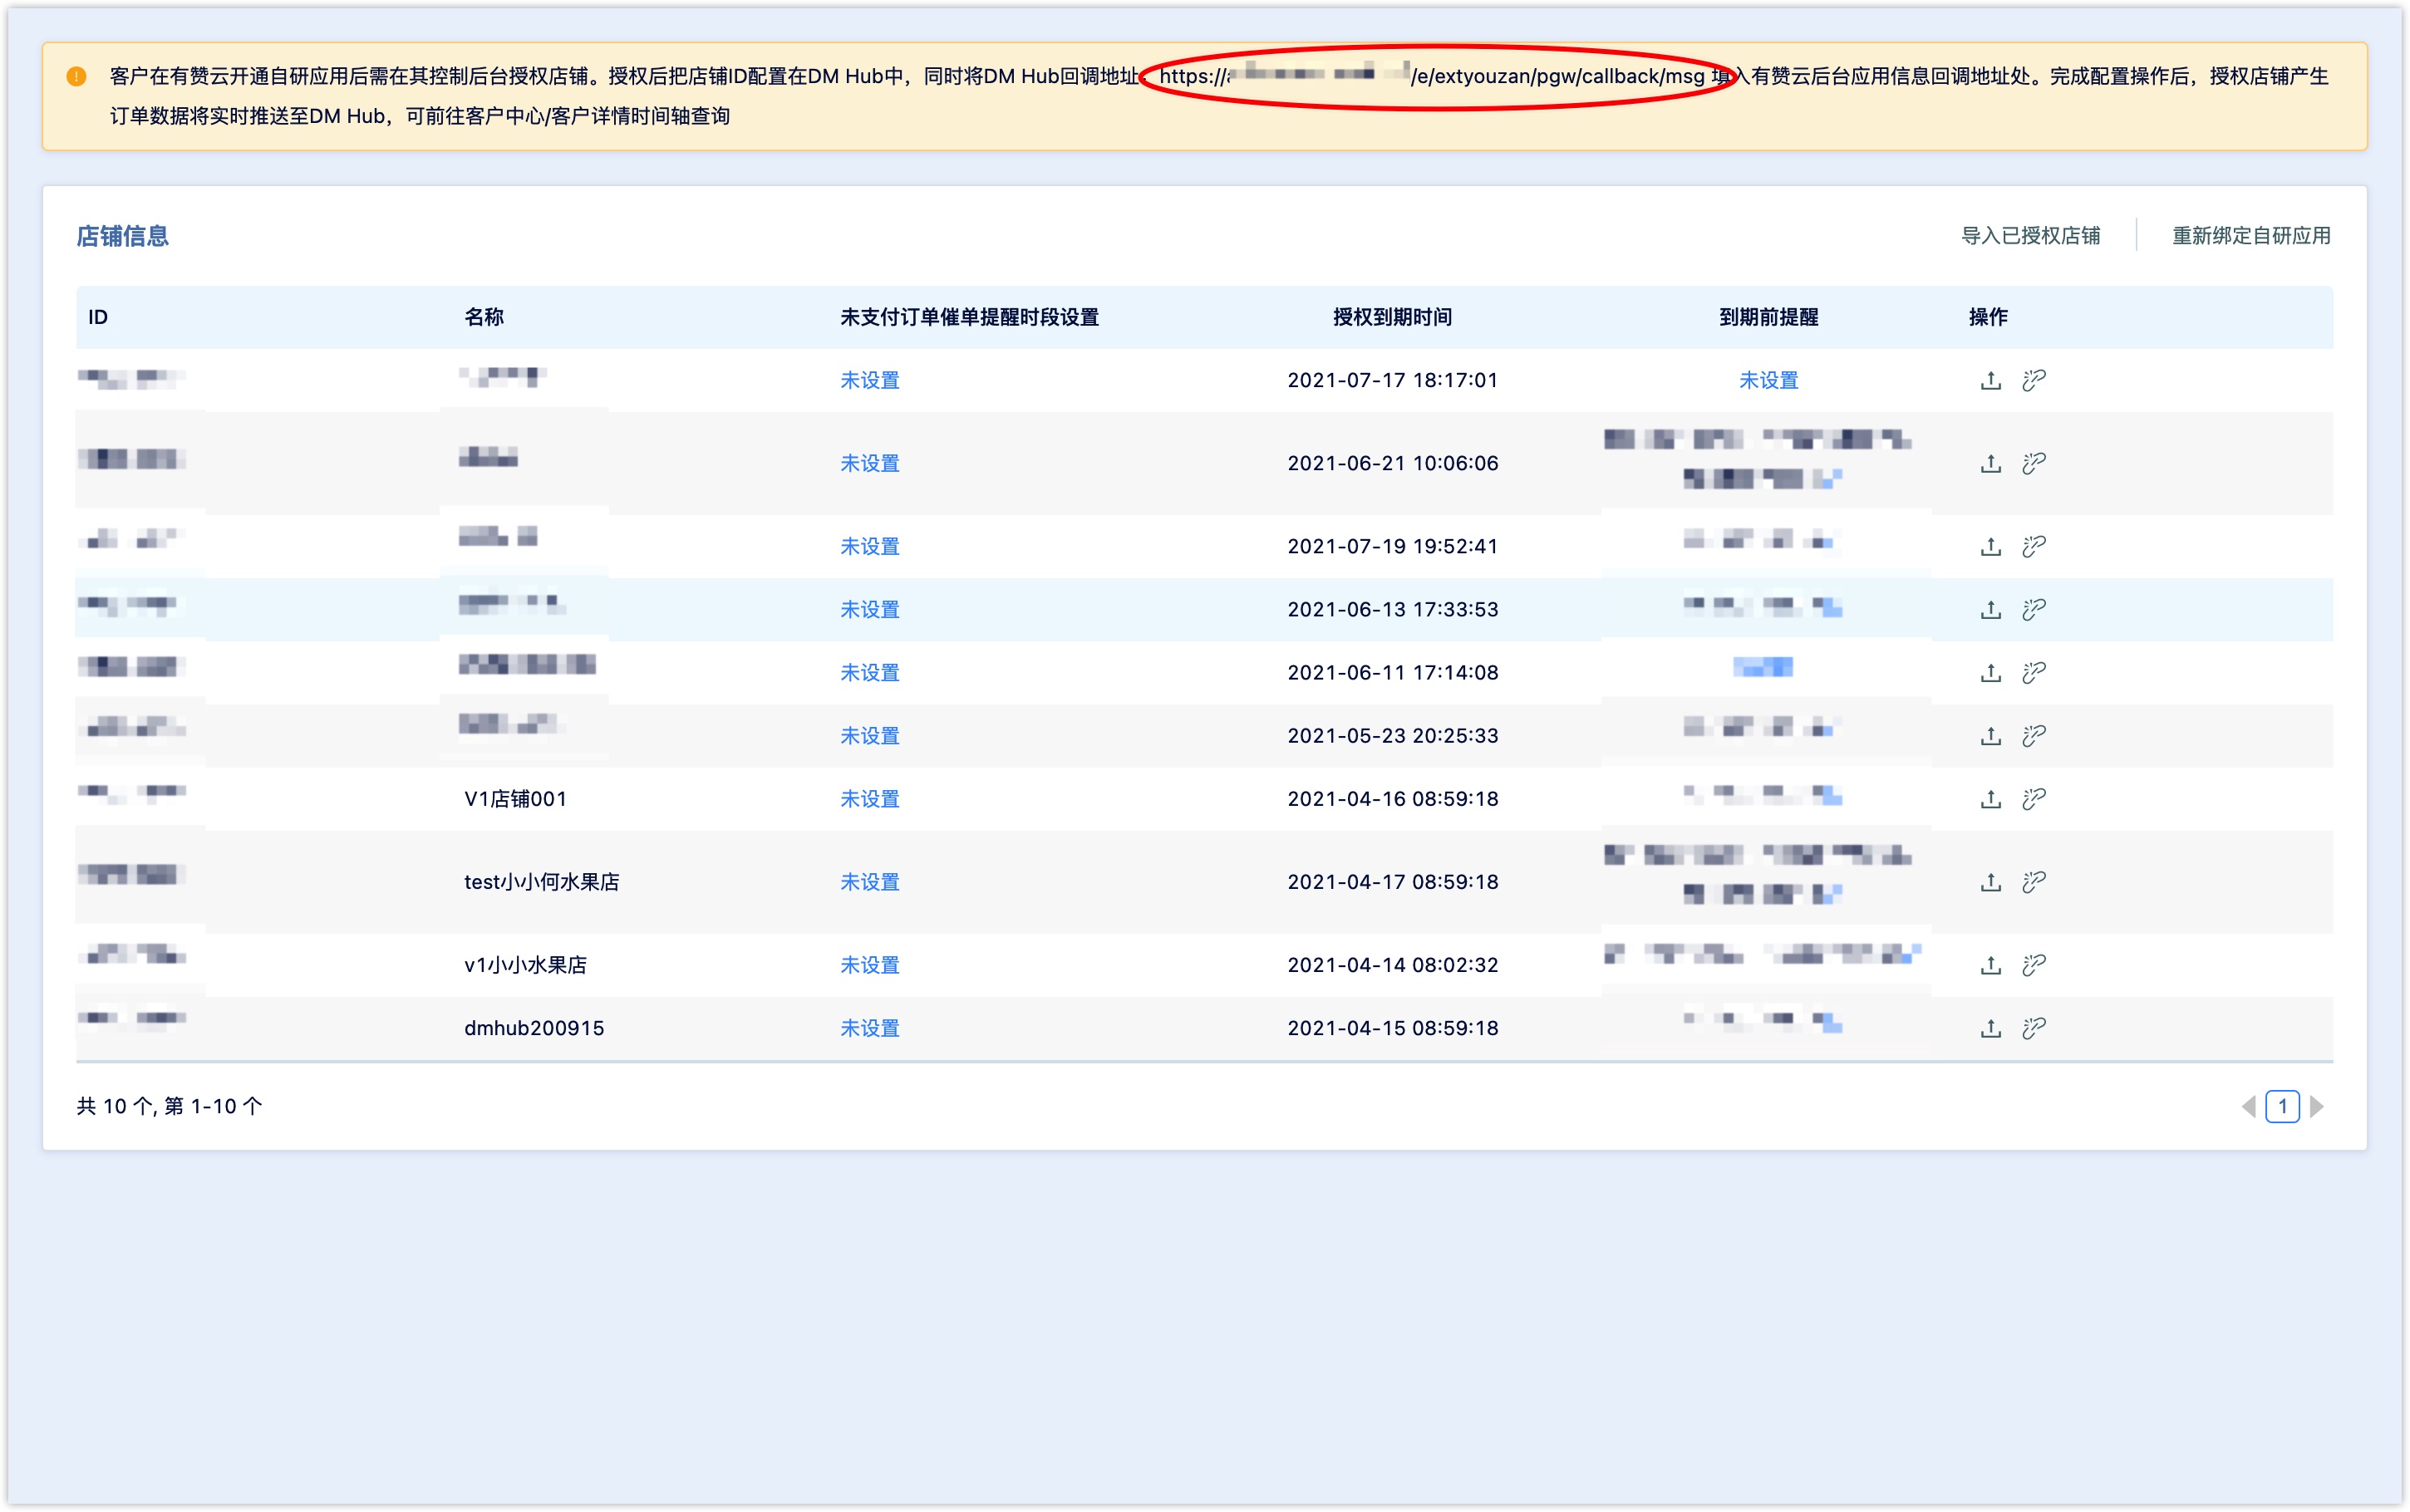The width and height of the screenshot is (2410, 1512).
Task: Click the 到期前提醒 column header
Action: click(1768, 317)
